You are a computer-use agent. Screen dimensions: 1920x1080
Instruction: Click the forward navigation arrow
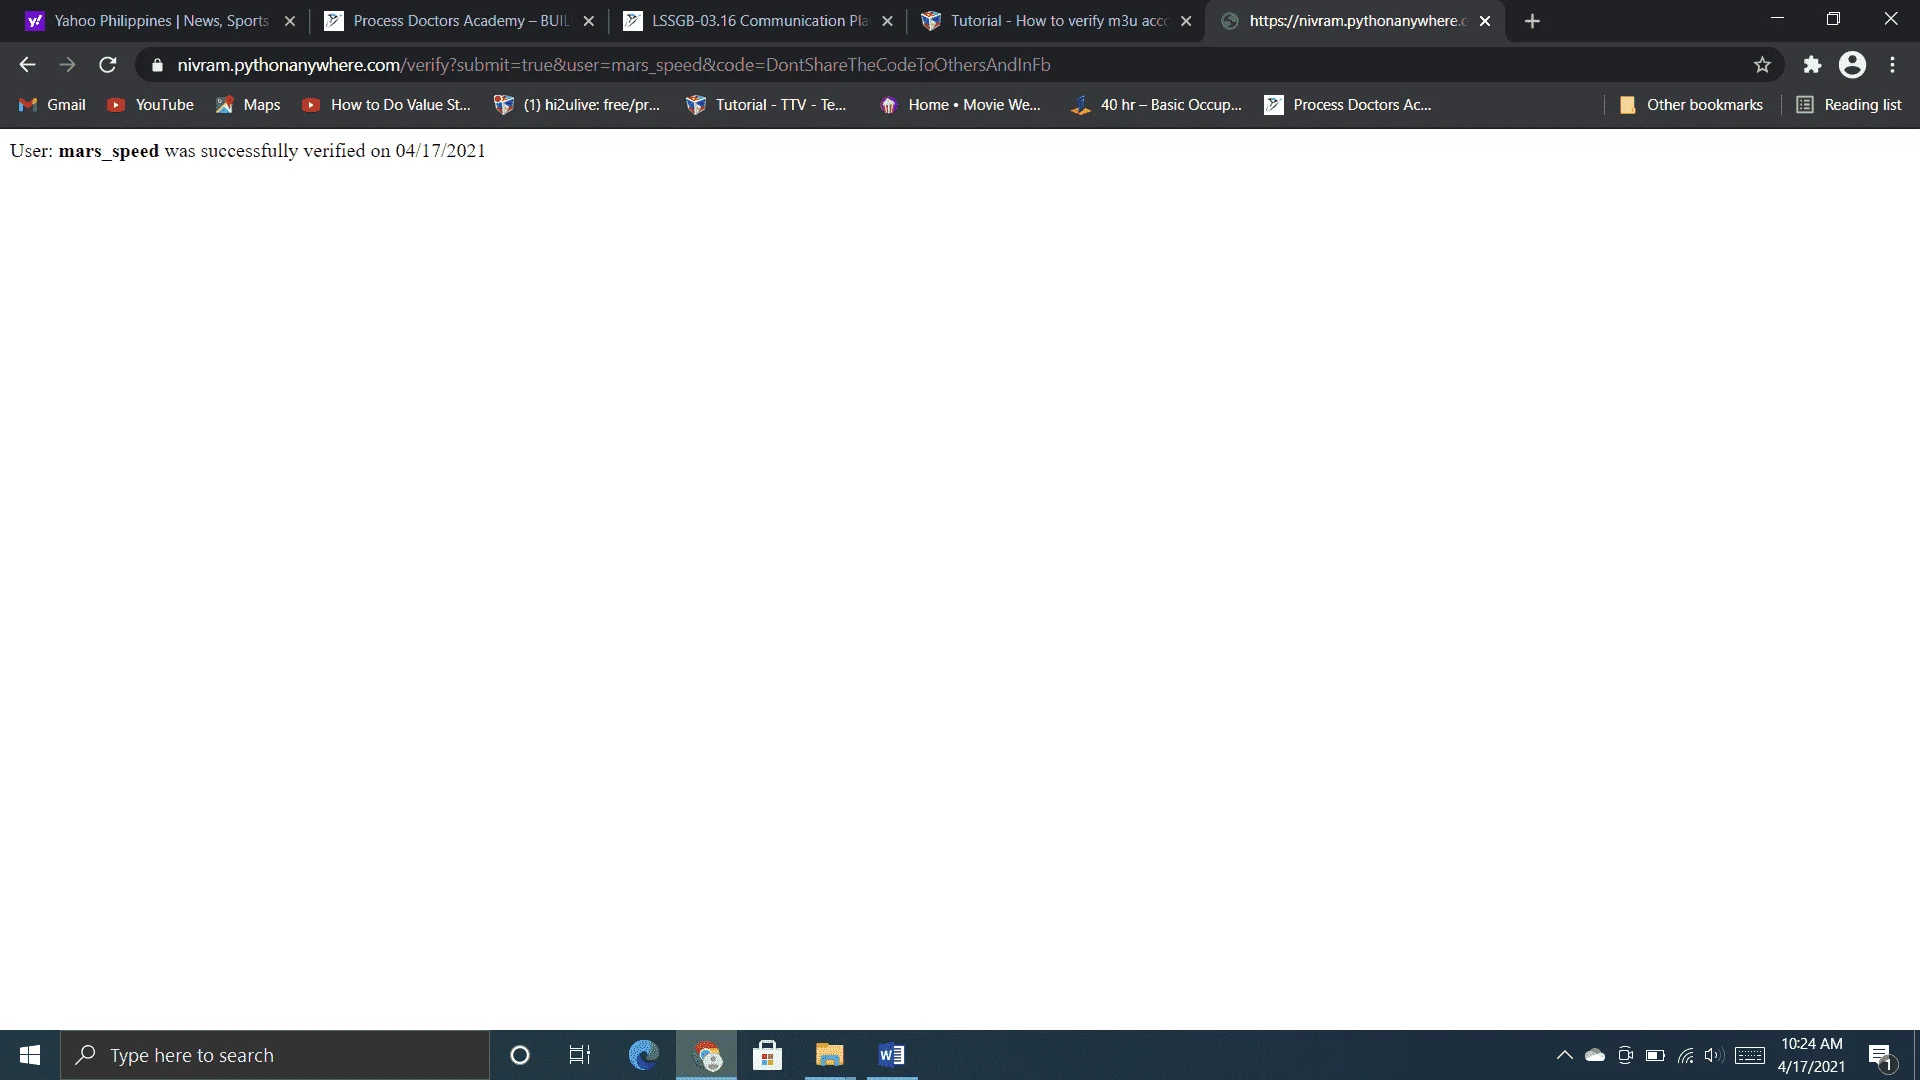tap(67, 65)
